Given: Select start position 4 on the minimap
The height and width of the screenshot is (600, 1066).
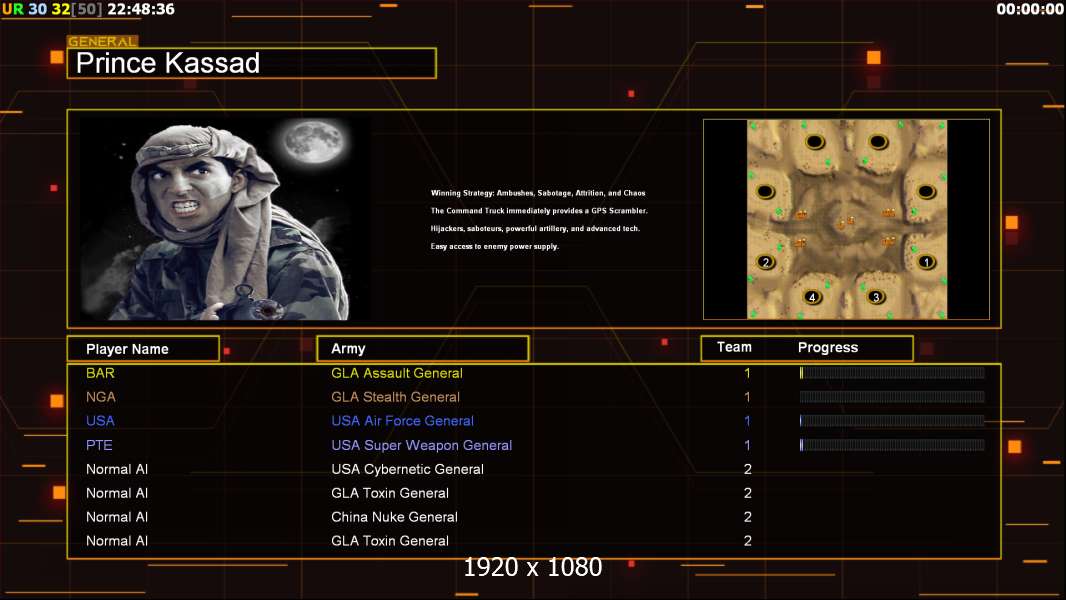Looking at the screenshot, I should (x=812, y=296).
